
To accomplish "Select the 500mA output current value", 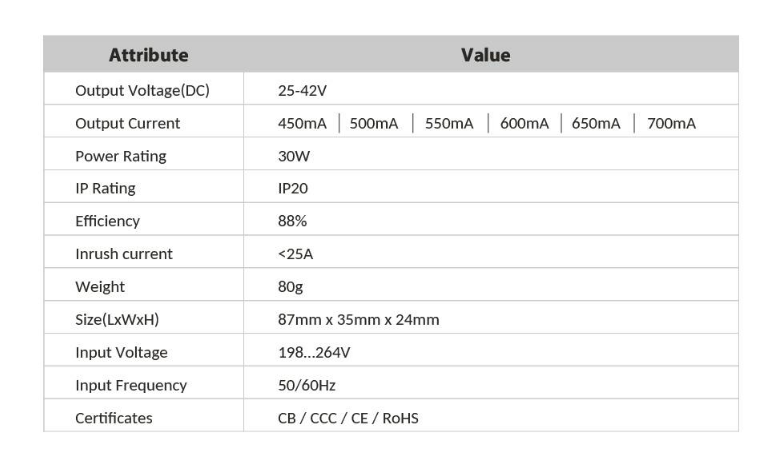I will pos(374,123).
